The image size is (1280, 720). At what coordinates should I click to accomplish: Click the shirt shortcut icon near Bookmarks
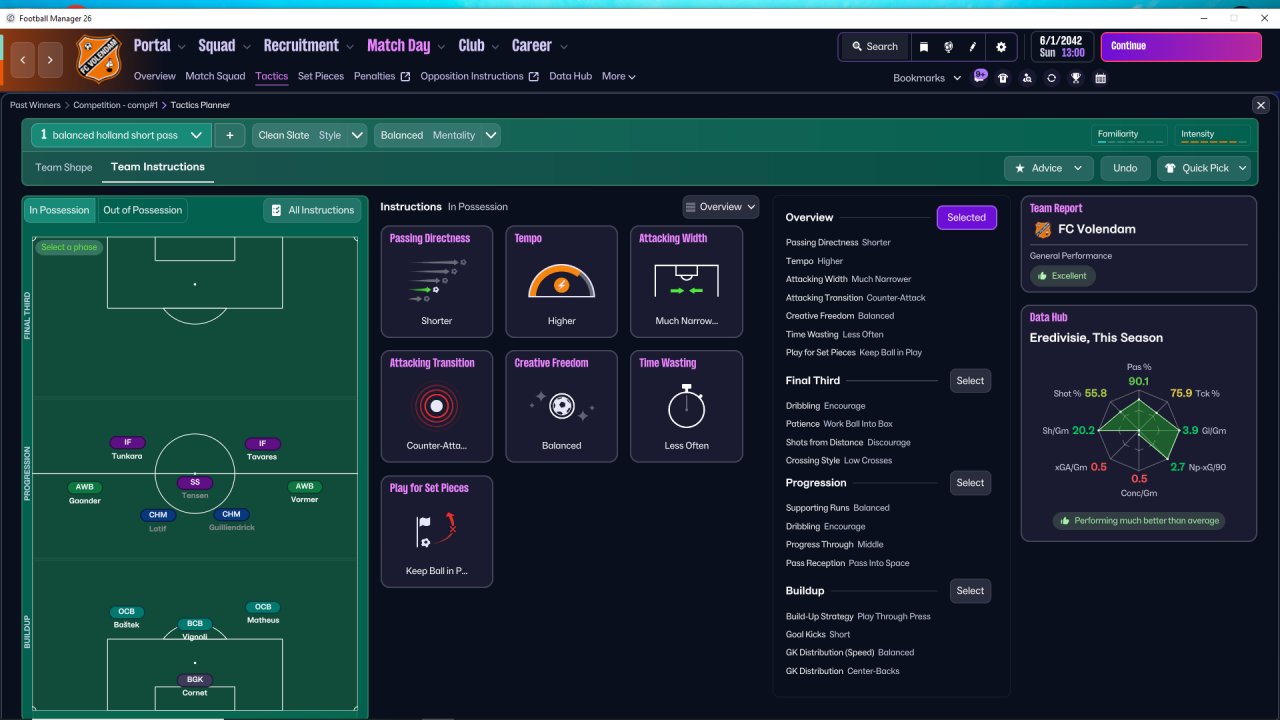[1003, 78]
